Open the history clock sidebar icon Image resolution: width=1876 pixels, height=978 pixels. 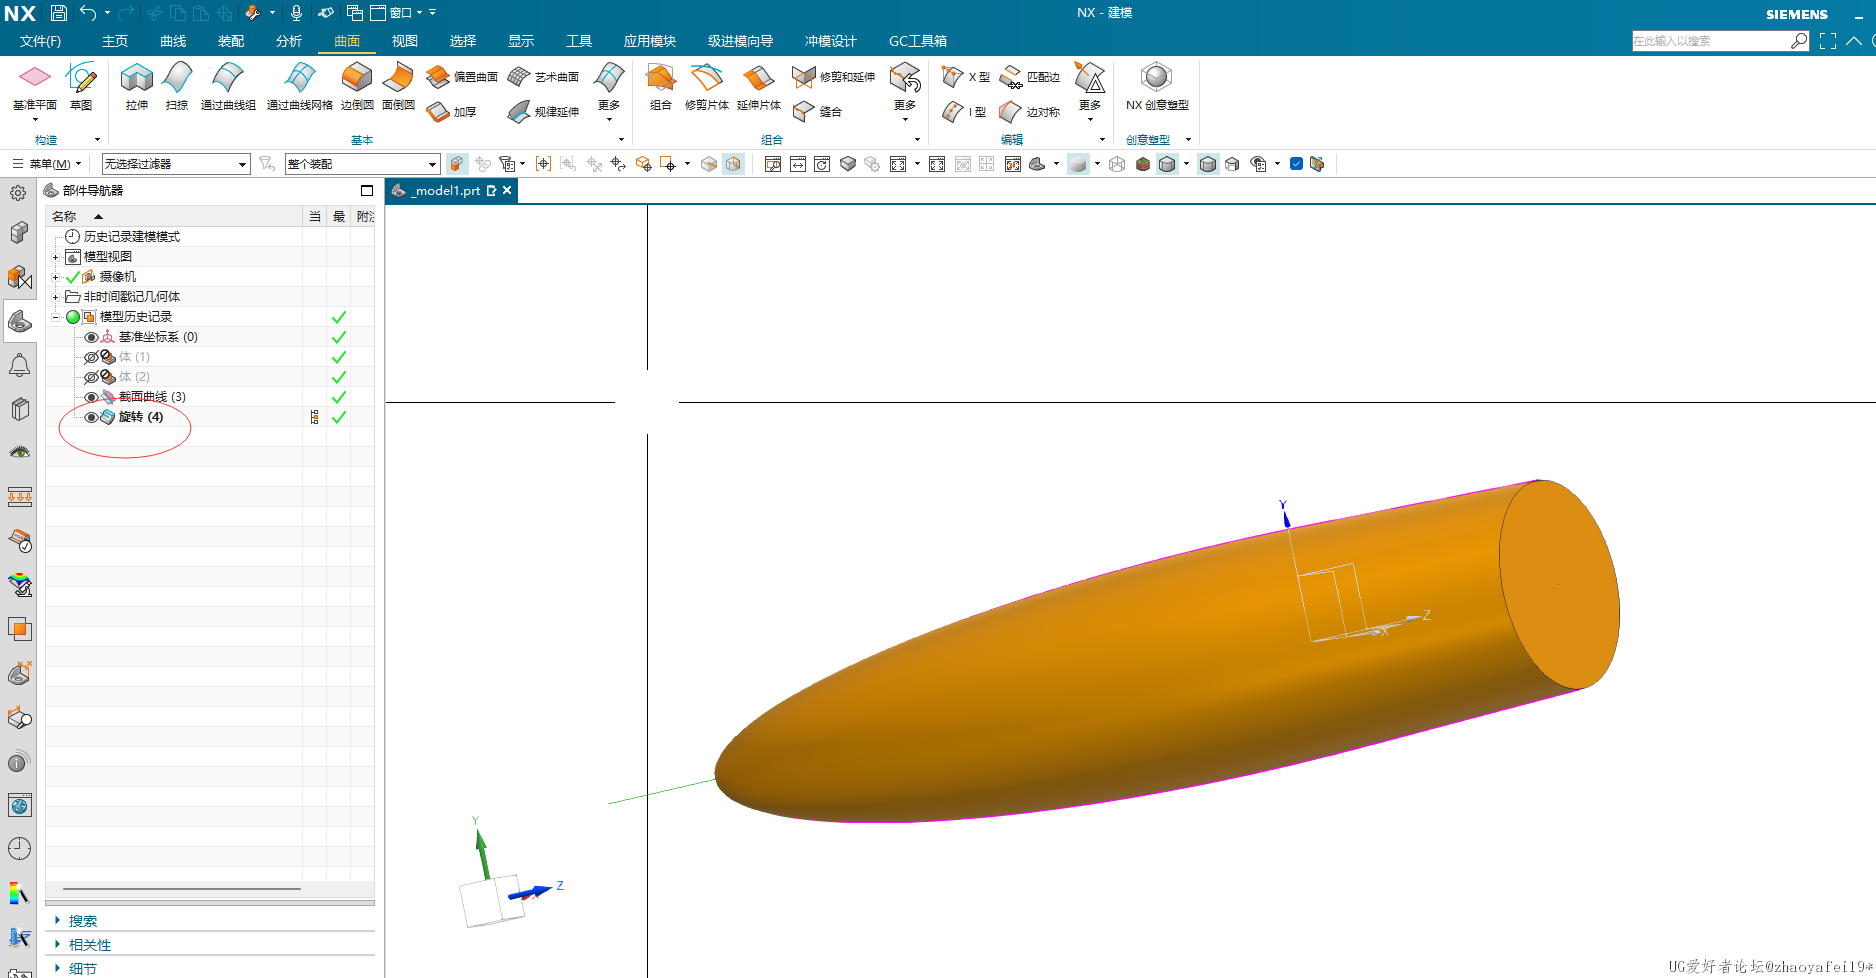(19, 849)
